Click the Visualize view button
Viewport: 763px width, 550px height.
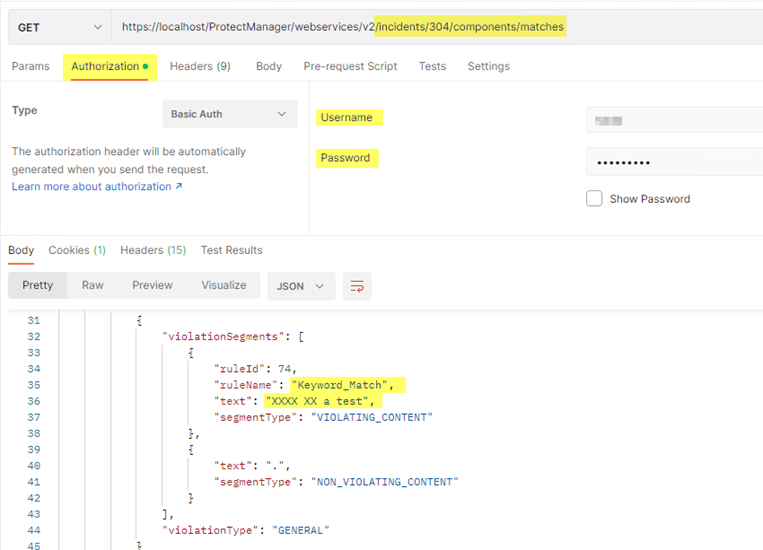(x=224, y=285)
